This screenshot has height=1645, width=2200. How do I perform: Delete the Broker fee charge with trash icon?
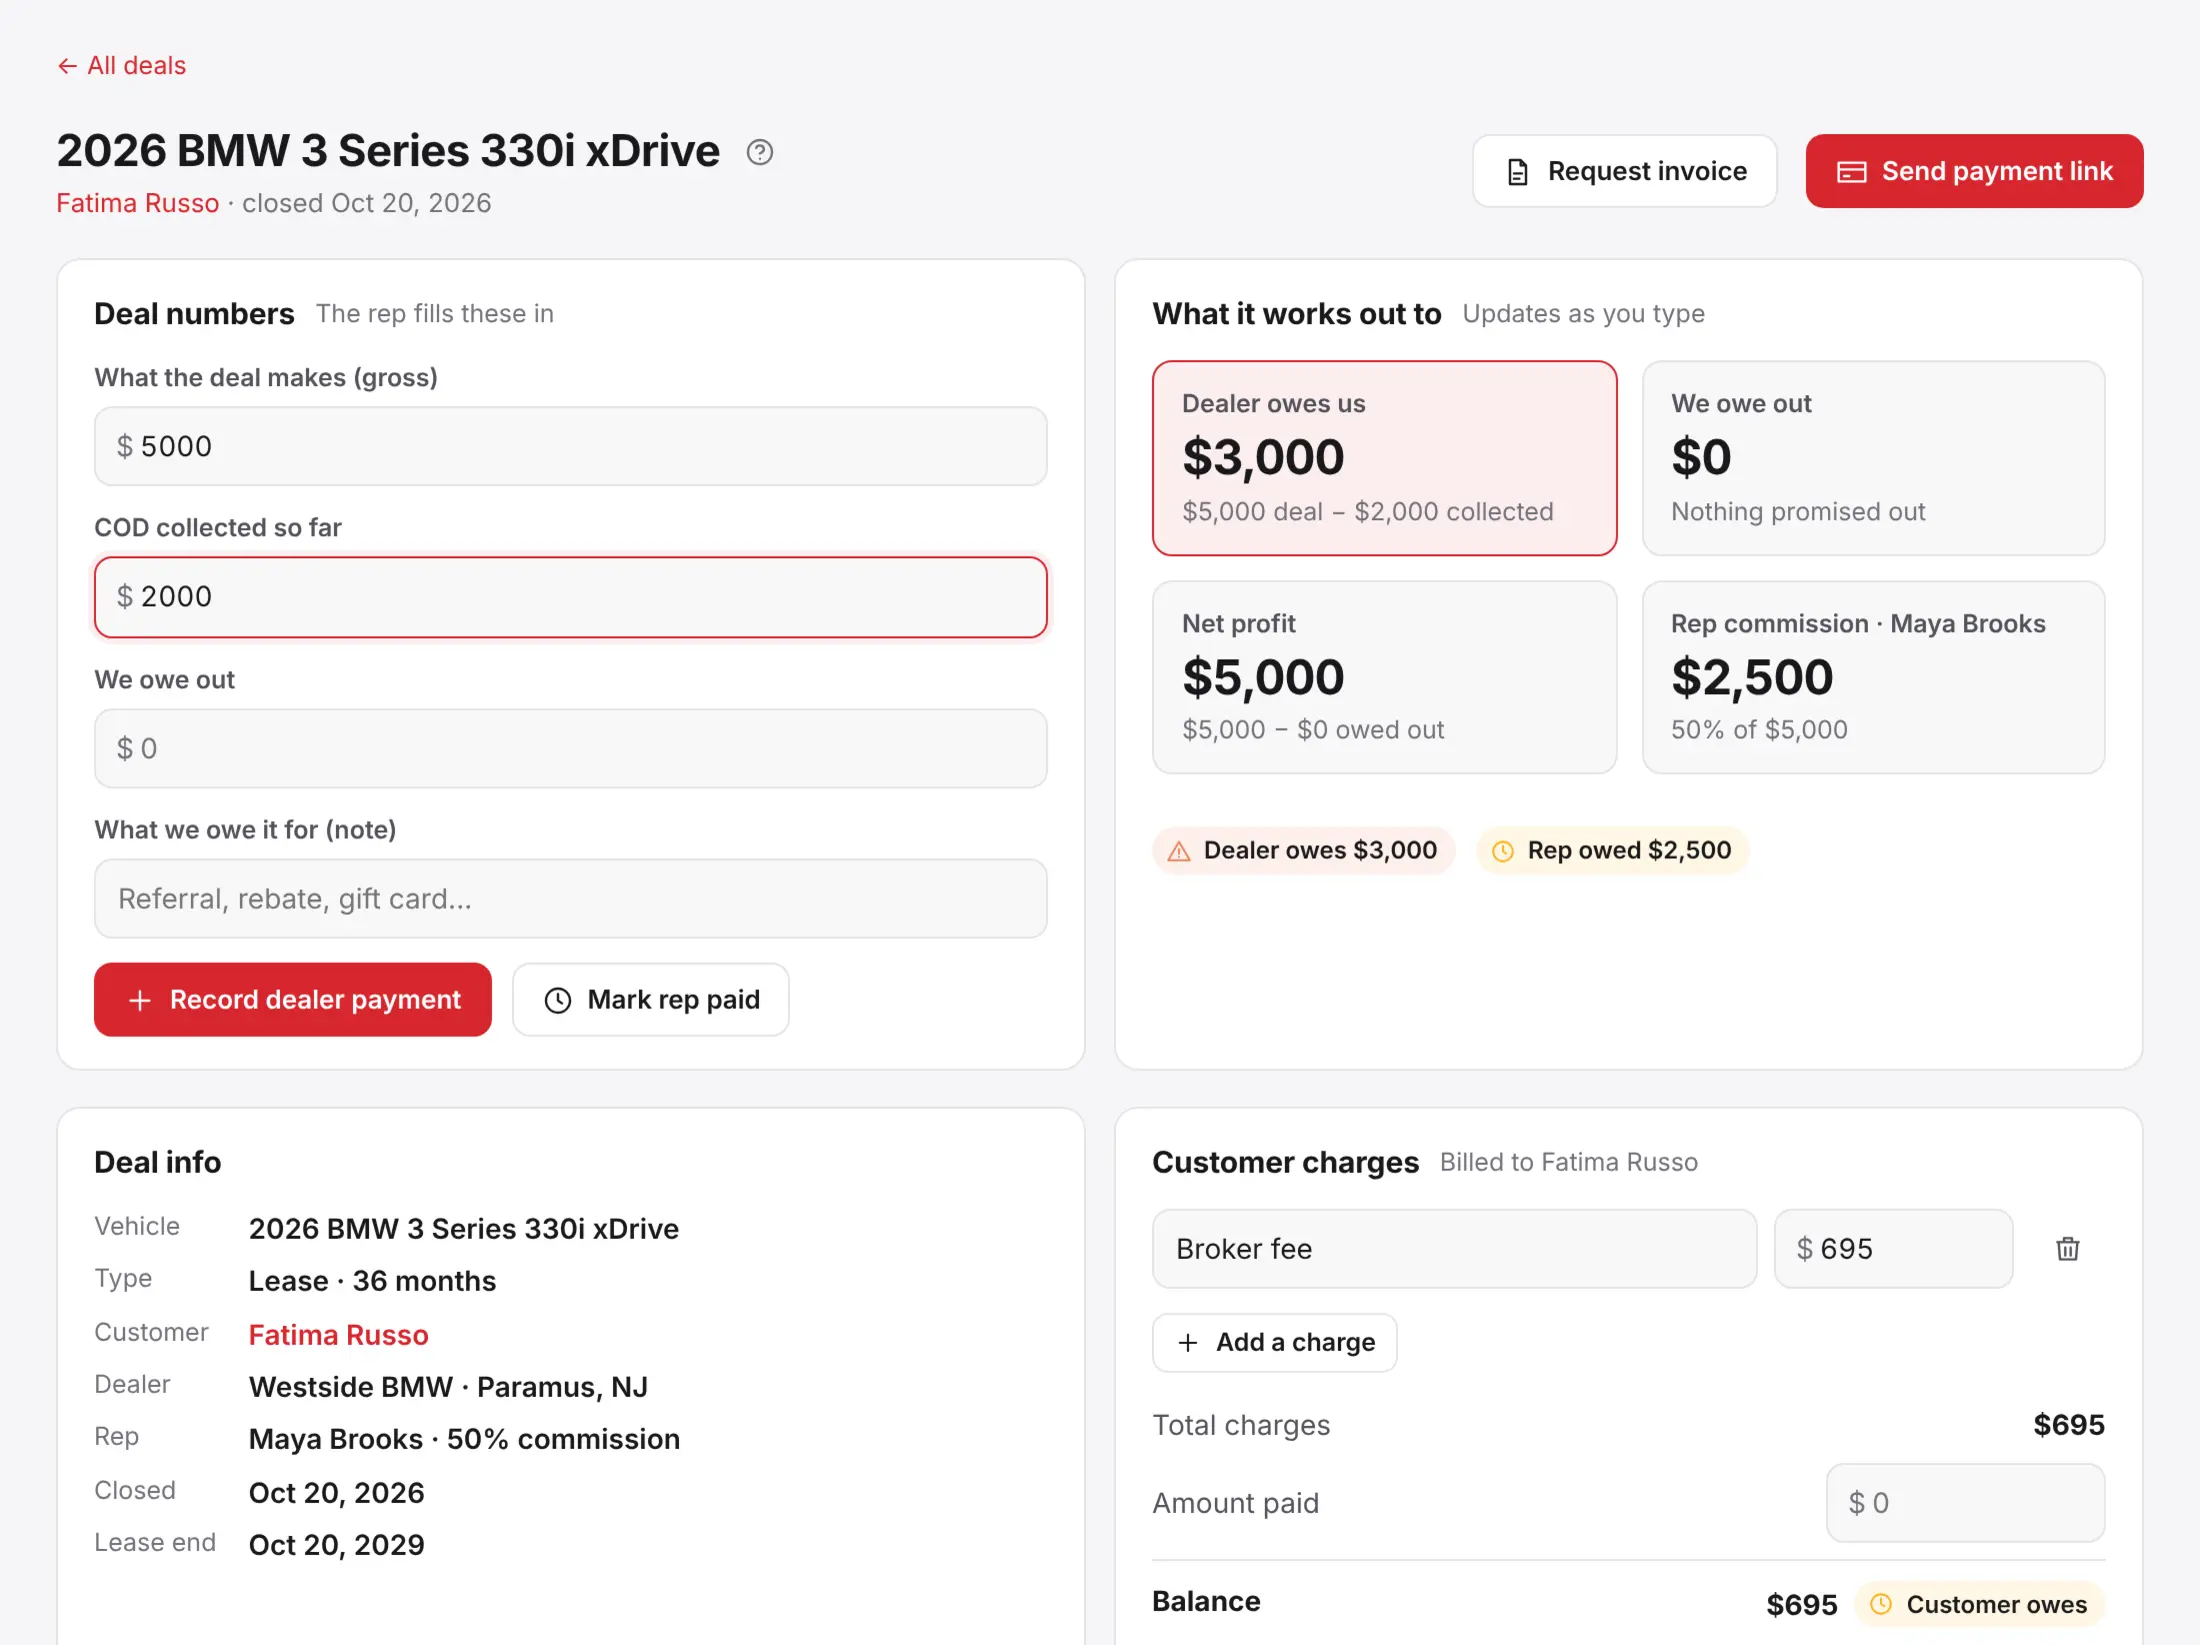(2068, 1248)
